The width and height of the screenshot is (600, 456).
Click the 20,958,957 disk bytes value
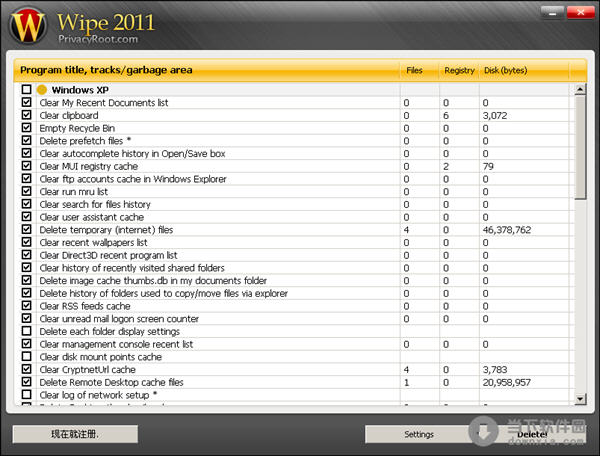click(x=507, y=383)
